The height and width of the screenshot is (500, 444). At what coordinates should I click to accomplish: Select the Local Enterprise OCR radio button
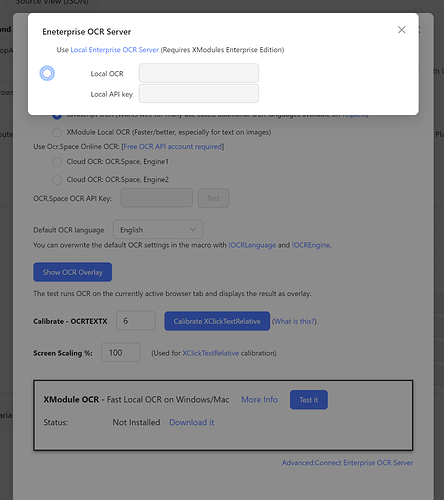pos(47,73)
